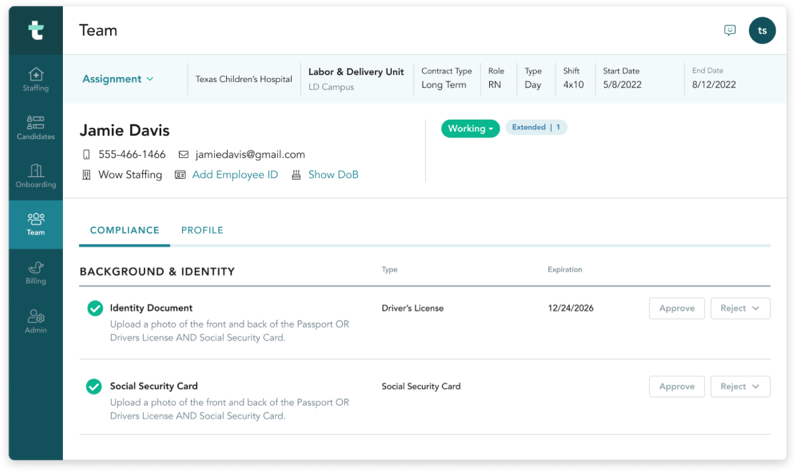Click the Show DoB link
The width and height of the screenshot is (796, 472).
(333, 175)
